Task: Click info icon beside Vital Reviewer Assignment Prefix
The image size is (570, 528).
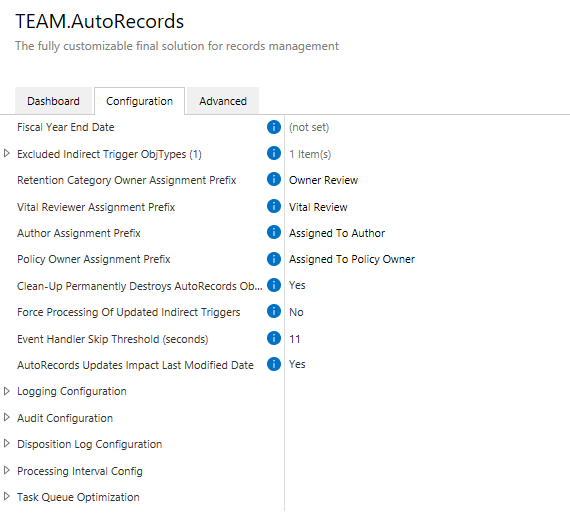Action: (x=274, y=206)
